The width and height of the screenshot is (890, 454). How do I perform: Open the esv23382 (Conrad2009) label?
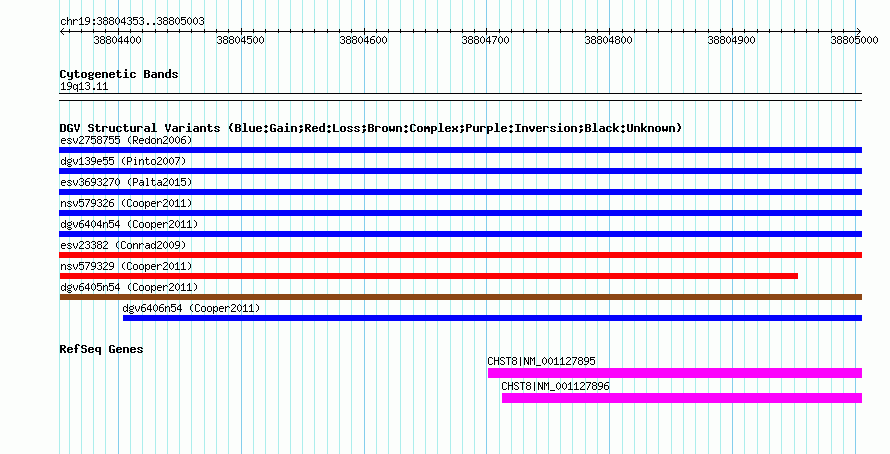[123, 245]
